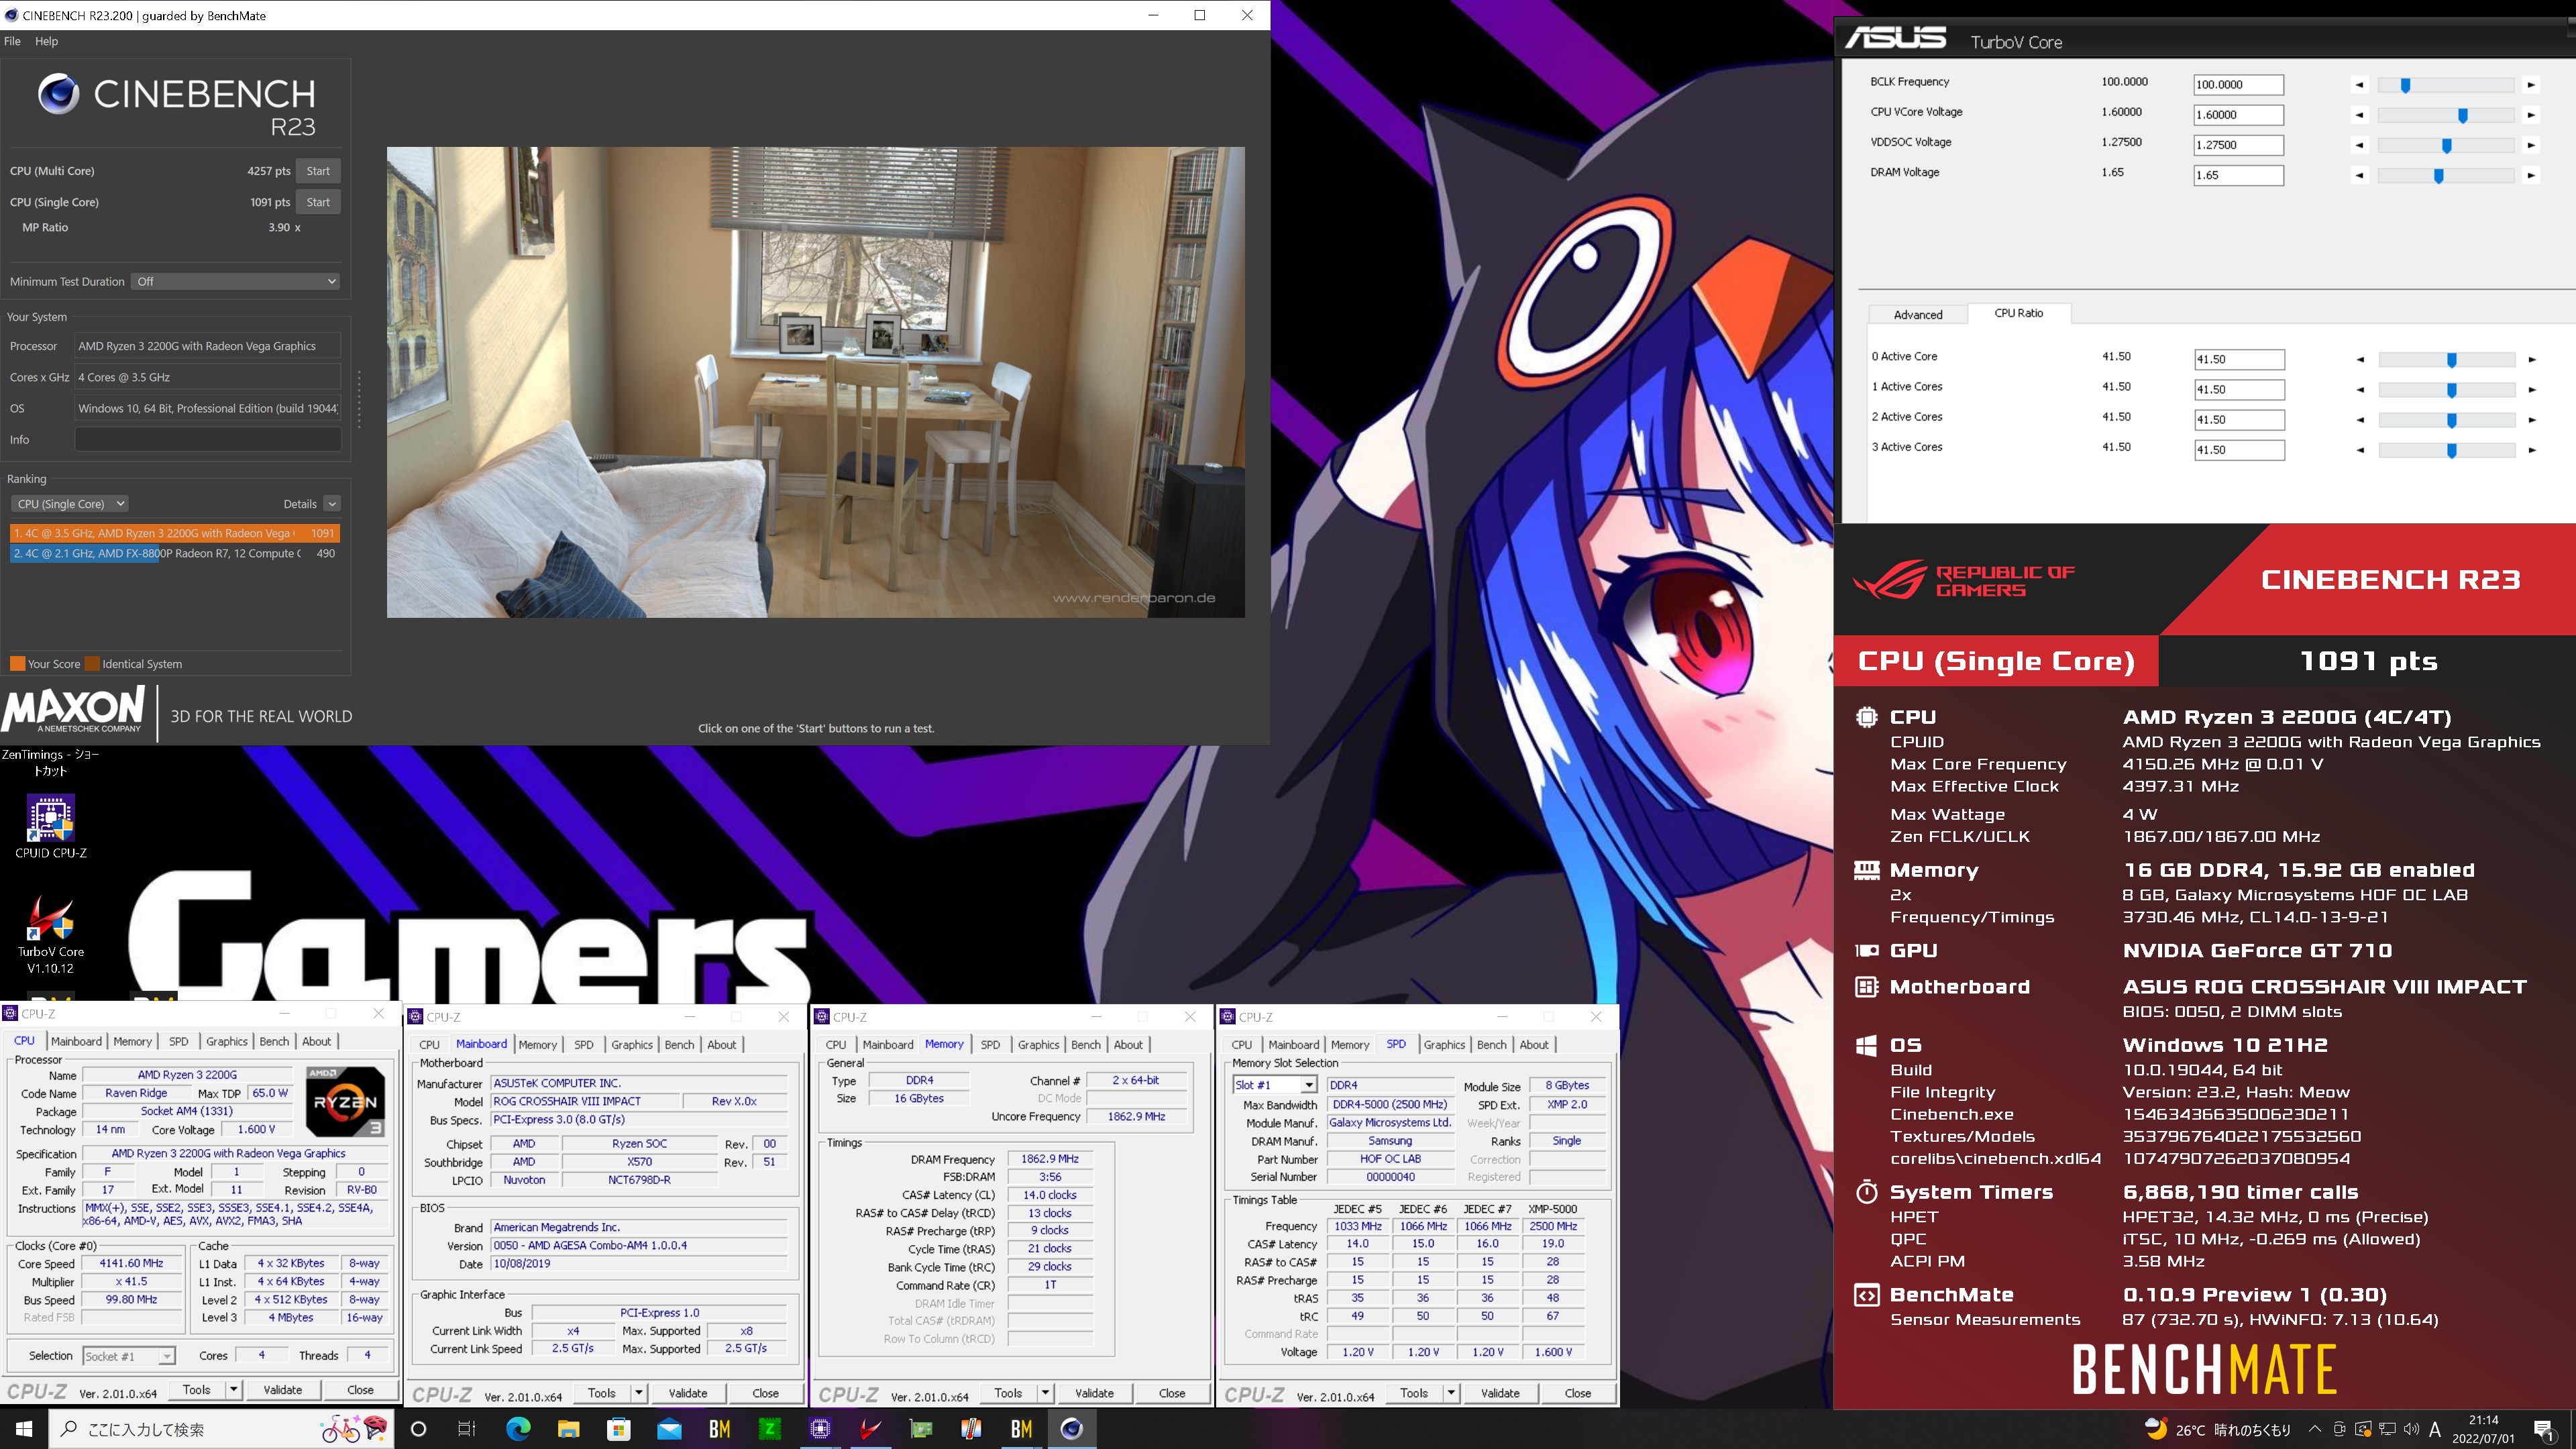The height and width of the screenshot is (1449, 2576).
Task: Open thermometer sensor app taskbar icon
Action: 970,1429
